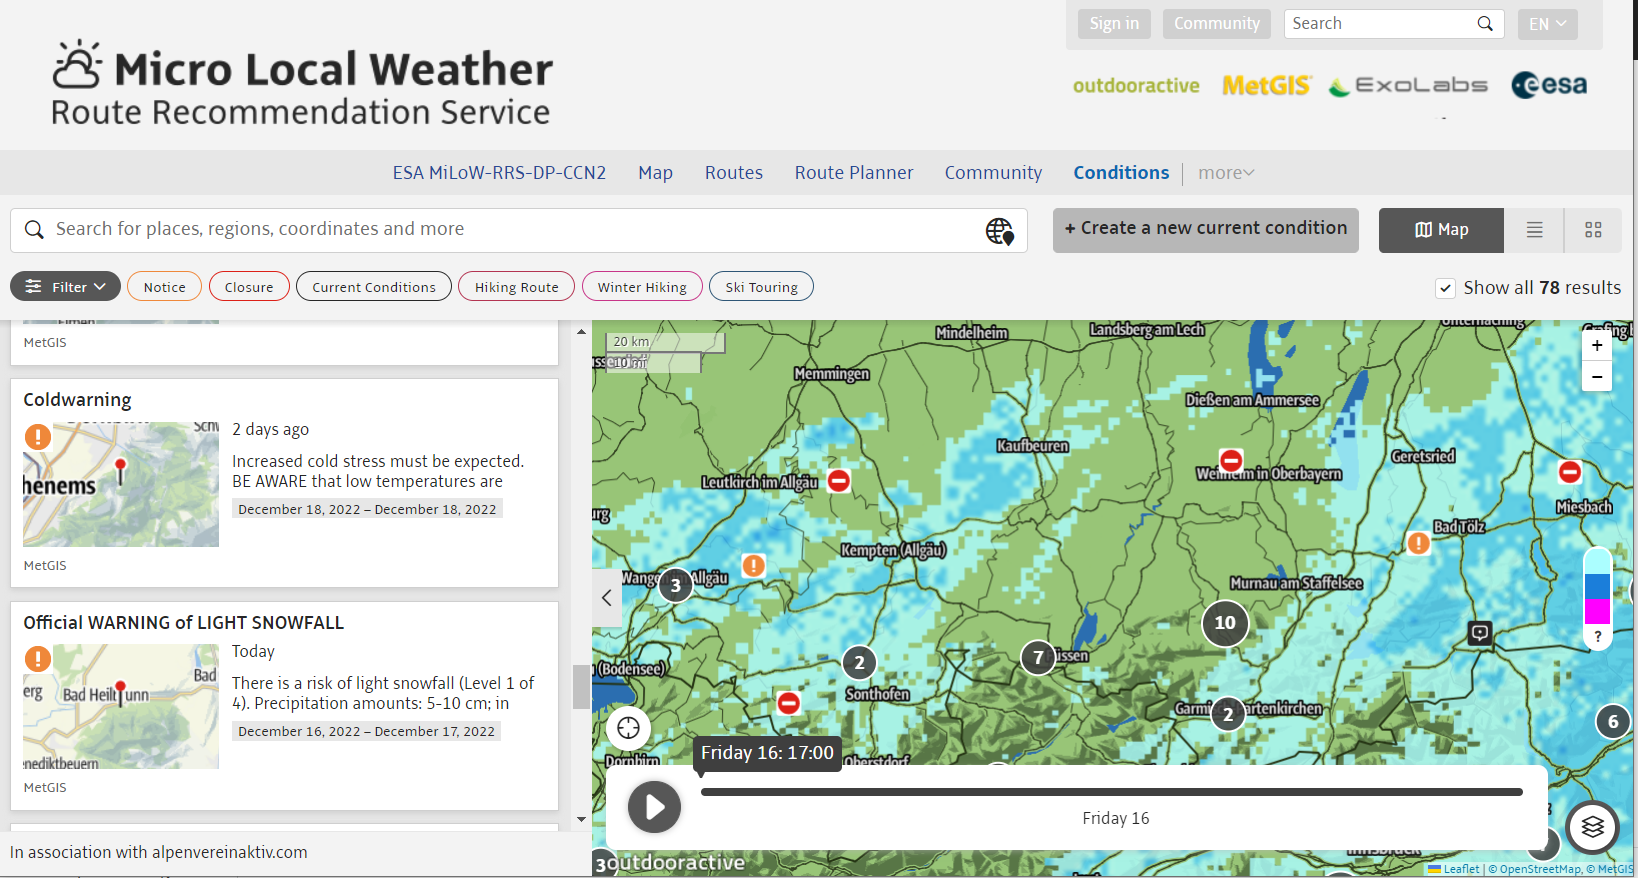Open Official WARNING of LIGHT SNOWFALL title

tap(184, 623)
